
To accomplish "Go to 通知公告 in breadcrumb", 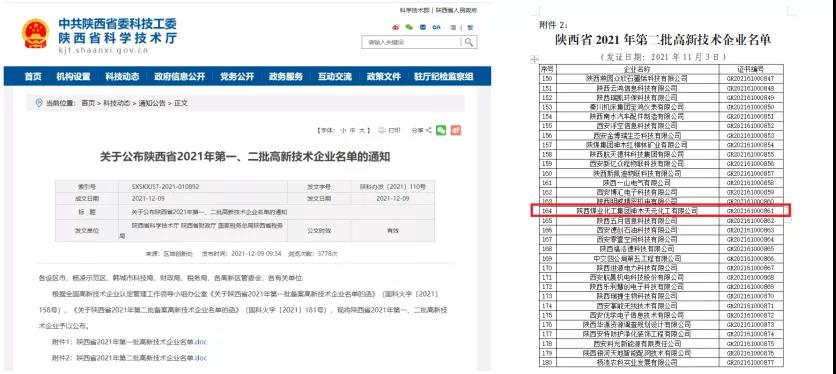I will coord(151,103).
